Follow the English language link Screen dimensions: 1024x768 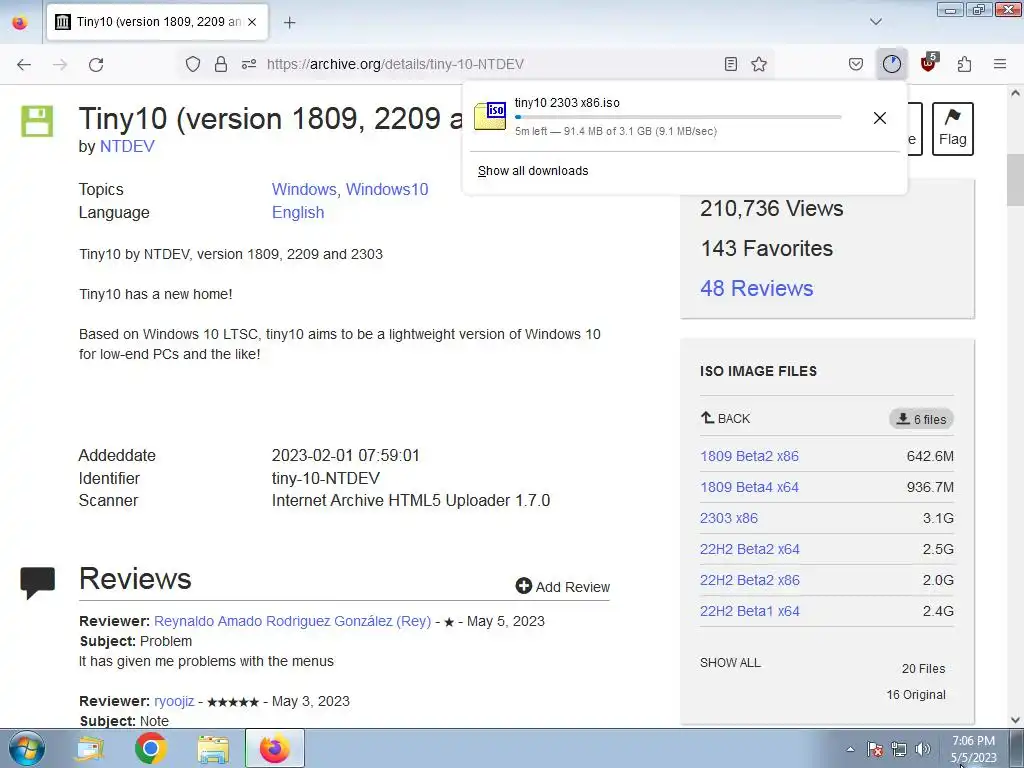point(298,213)
